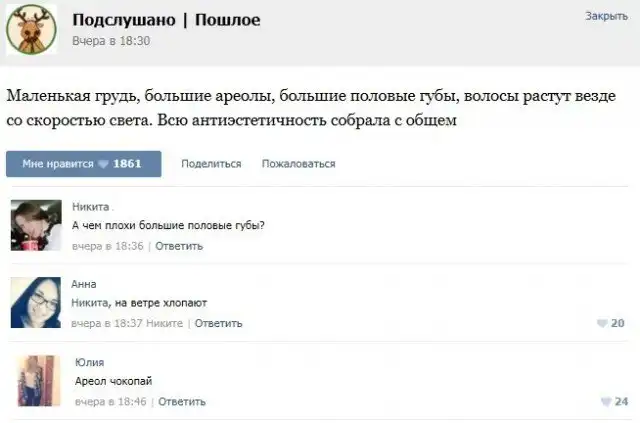640x423 pixels.
Task: Click the post timestamp Вчера в 18:30
Action: tap(110, 41)
